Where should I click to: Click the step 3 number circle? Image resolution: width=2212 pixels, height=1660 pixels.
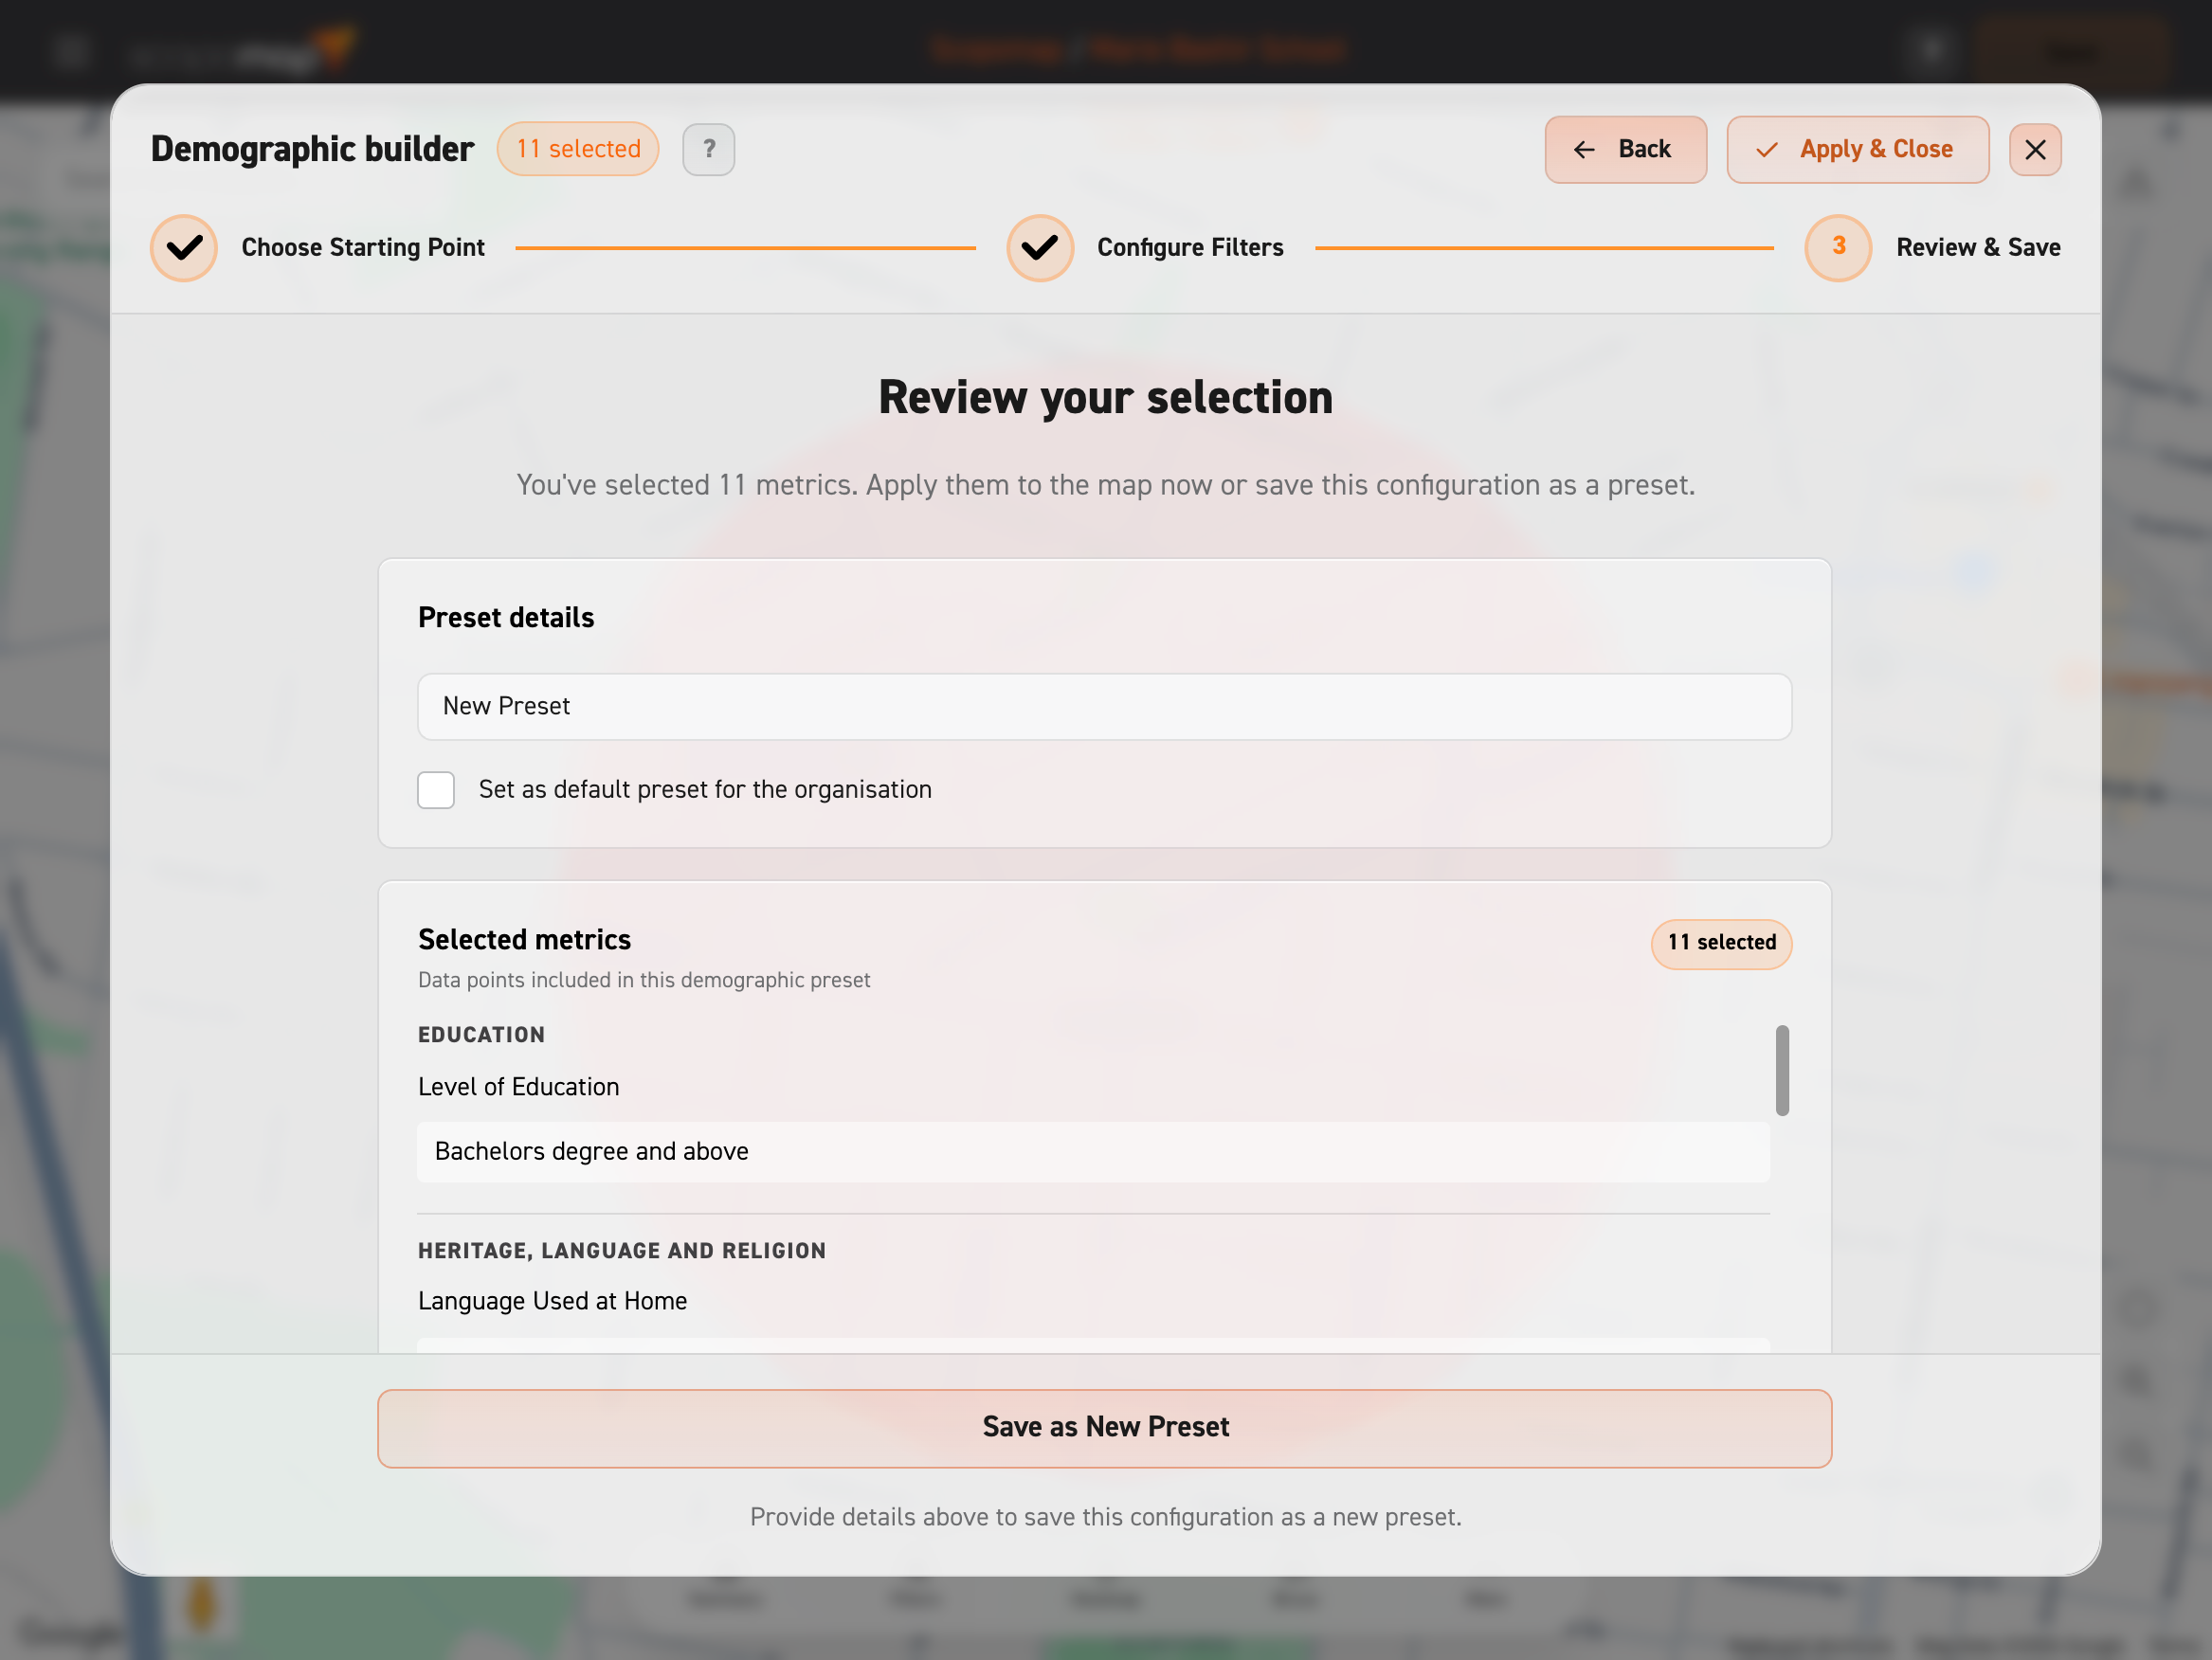1838,247
